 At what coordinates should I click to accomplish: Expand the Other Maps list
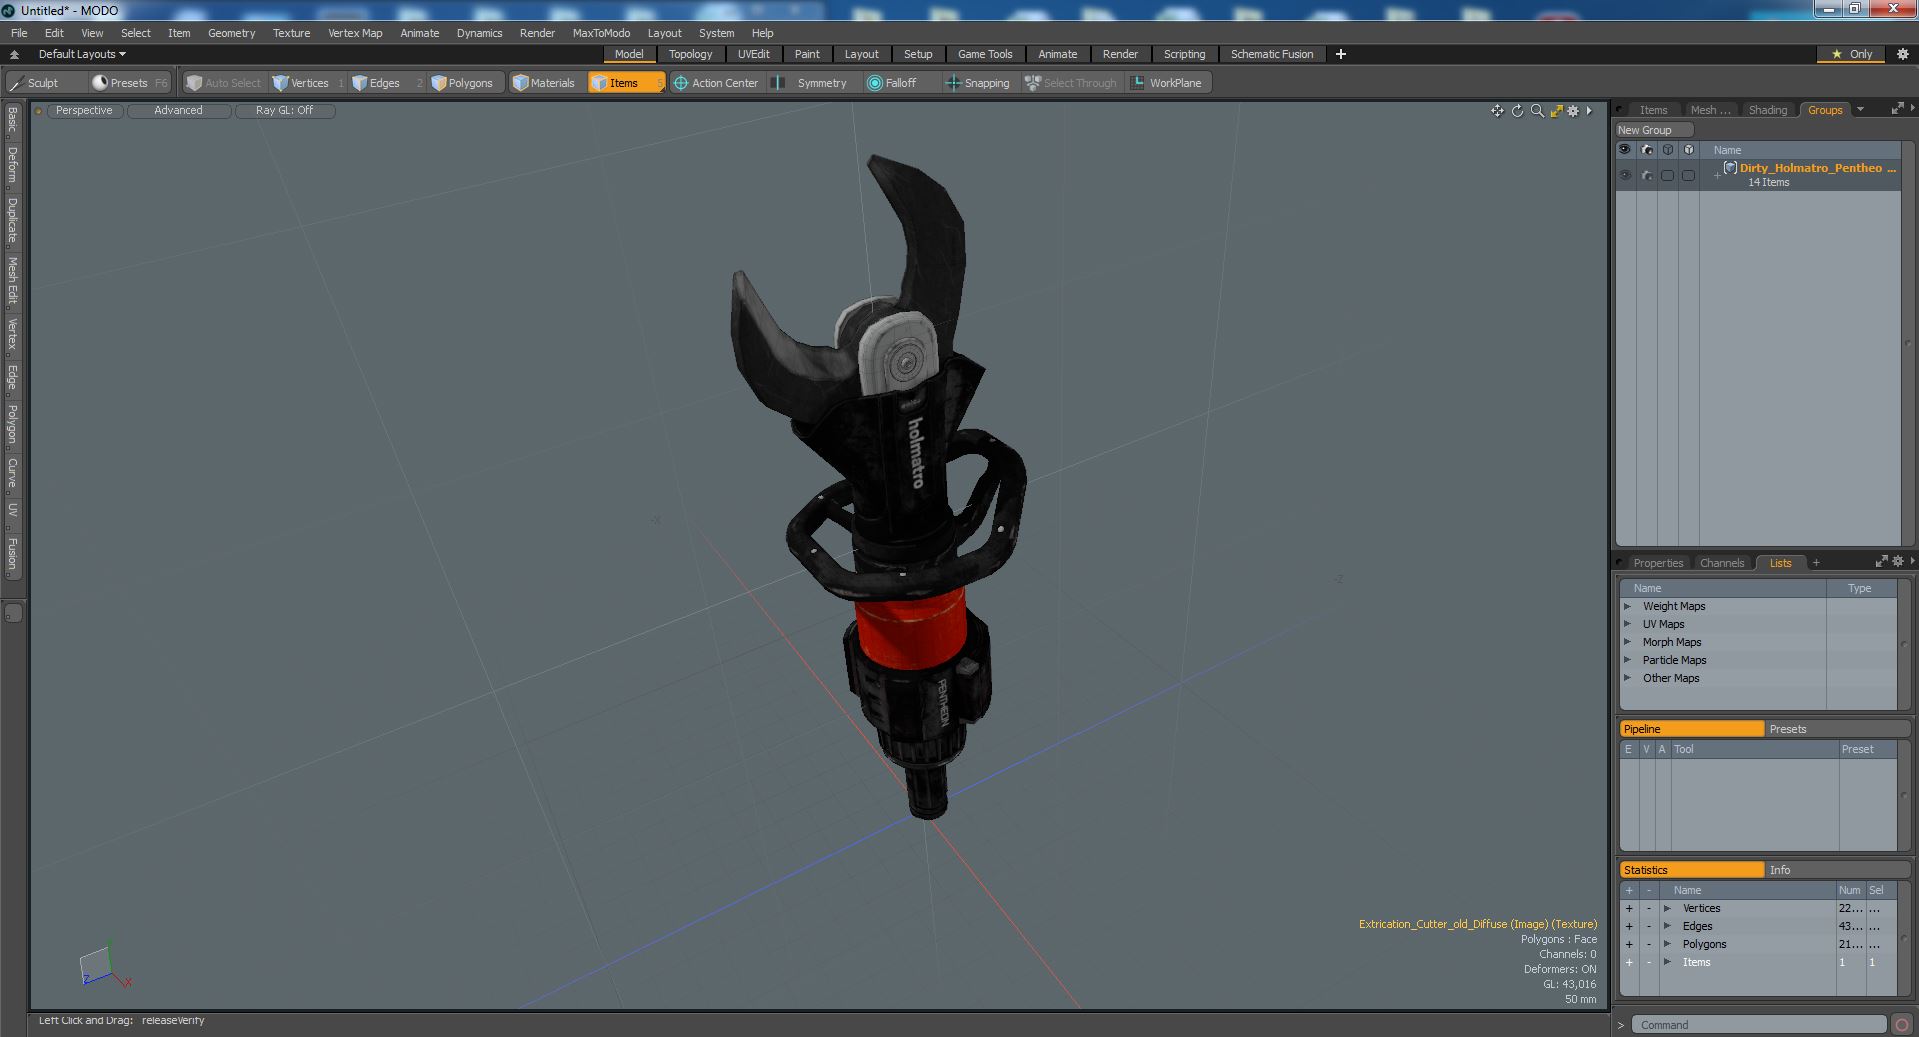point(1627,678)
